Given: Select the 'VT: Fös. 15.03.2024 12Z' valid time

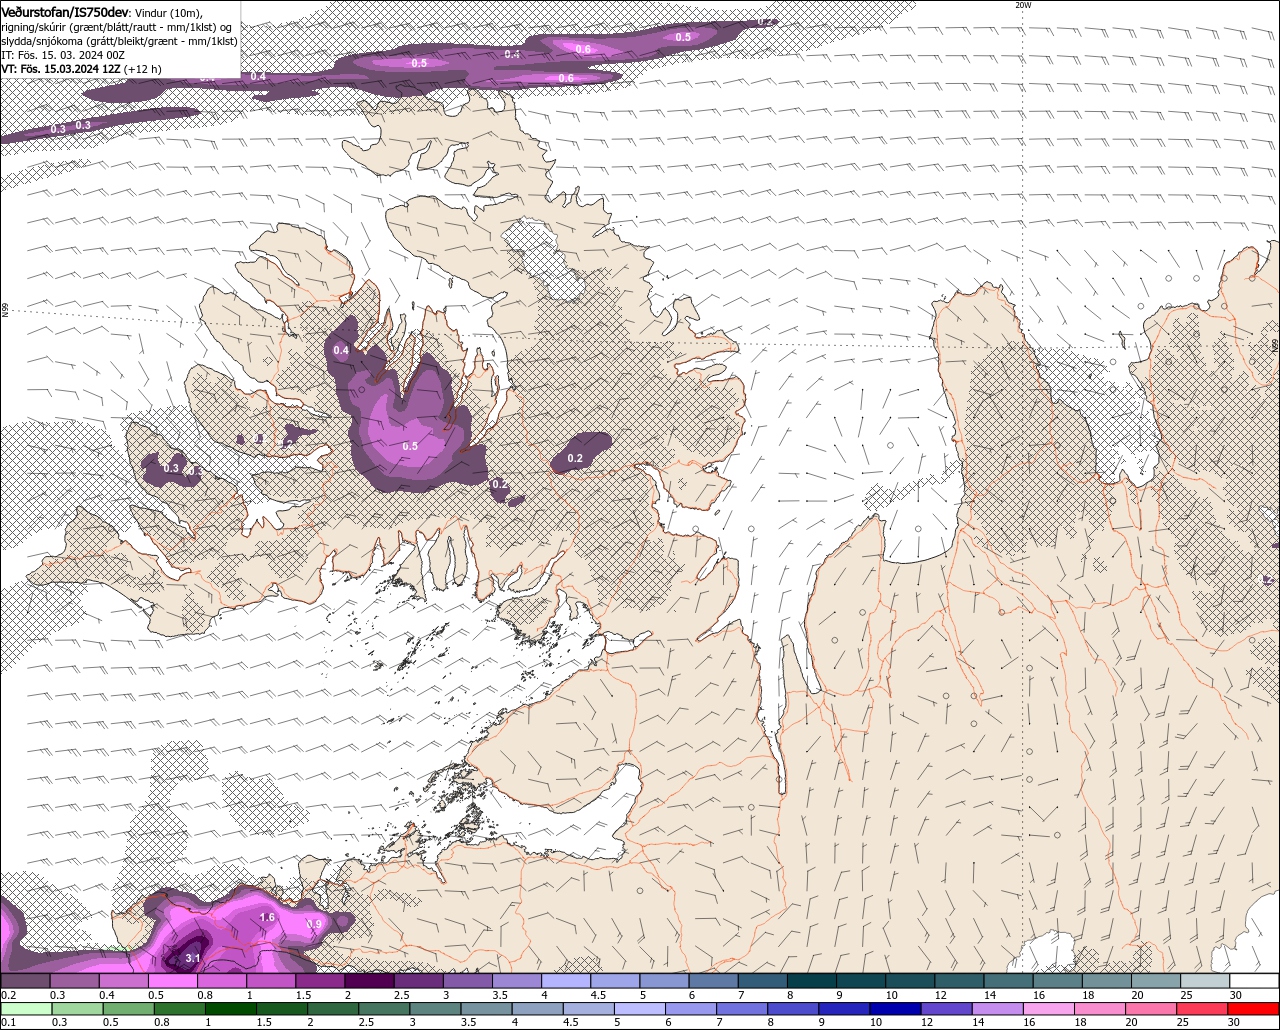Looking at the screenshot, I should click(61, 69).
